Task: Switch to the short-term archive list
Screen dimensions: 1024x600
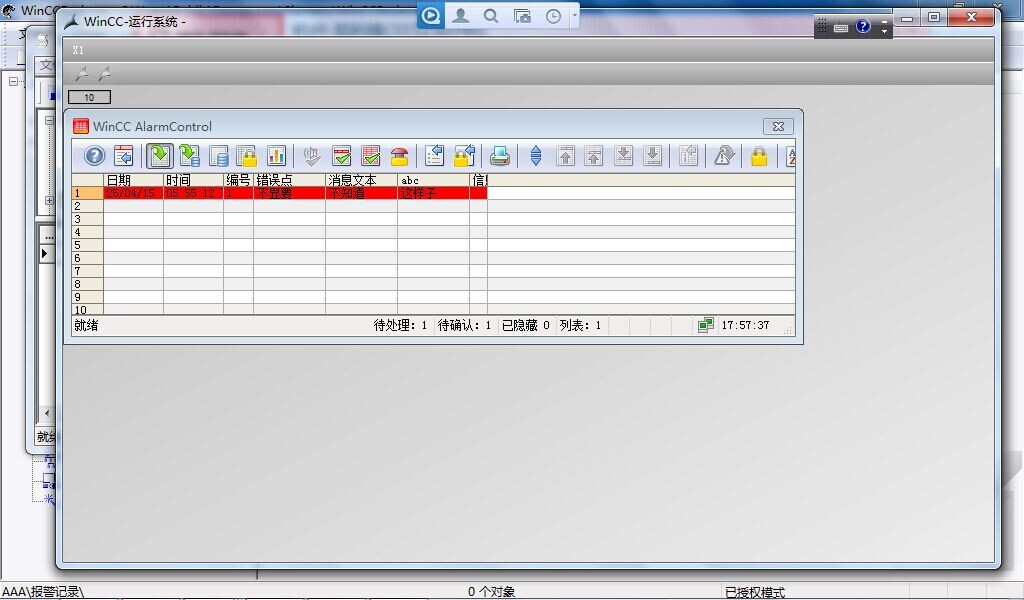Action: 189,156
